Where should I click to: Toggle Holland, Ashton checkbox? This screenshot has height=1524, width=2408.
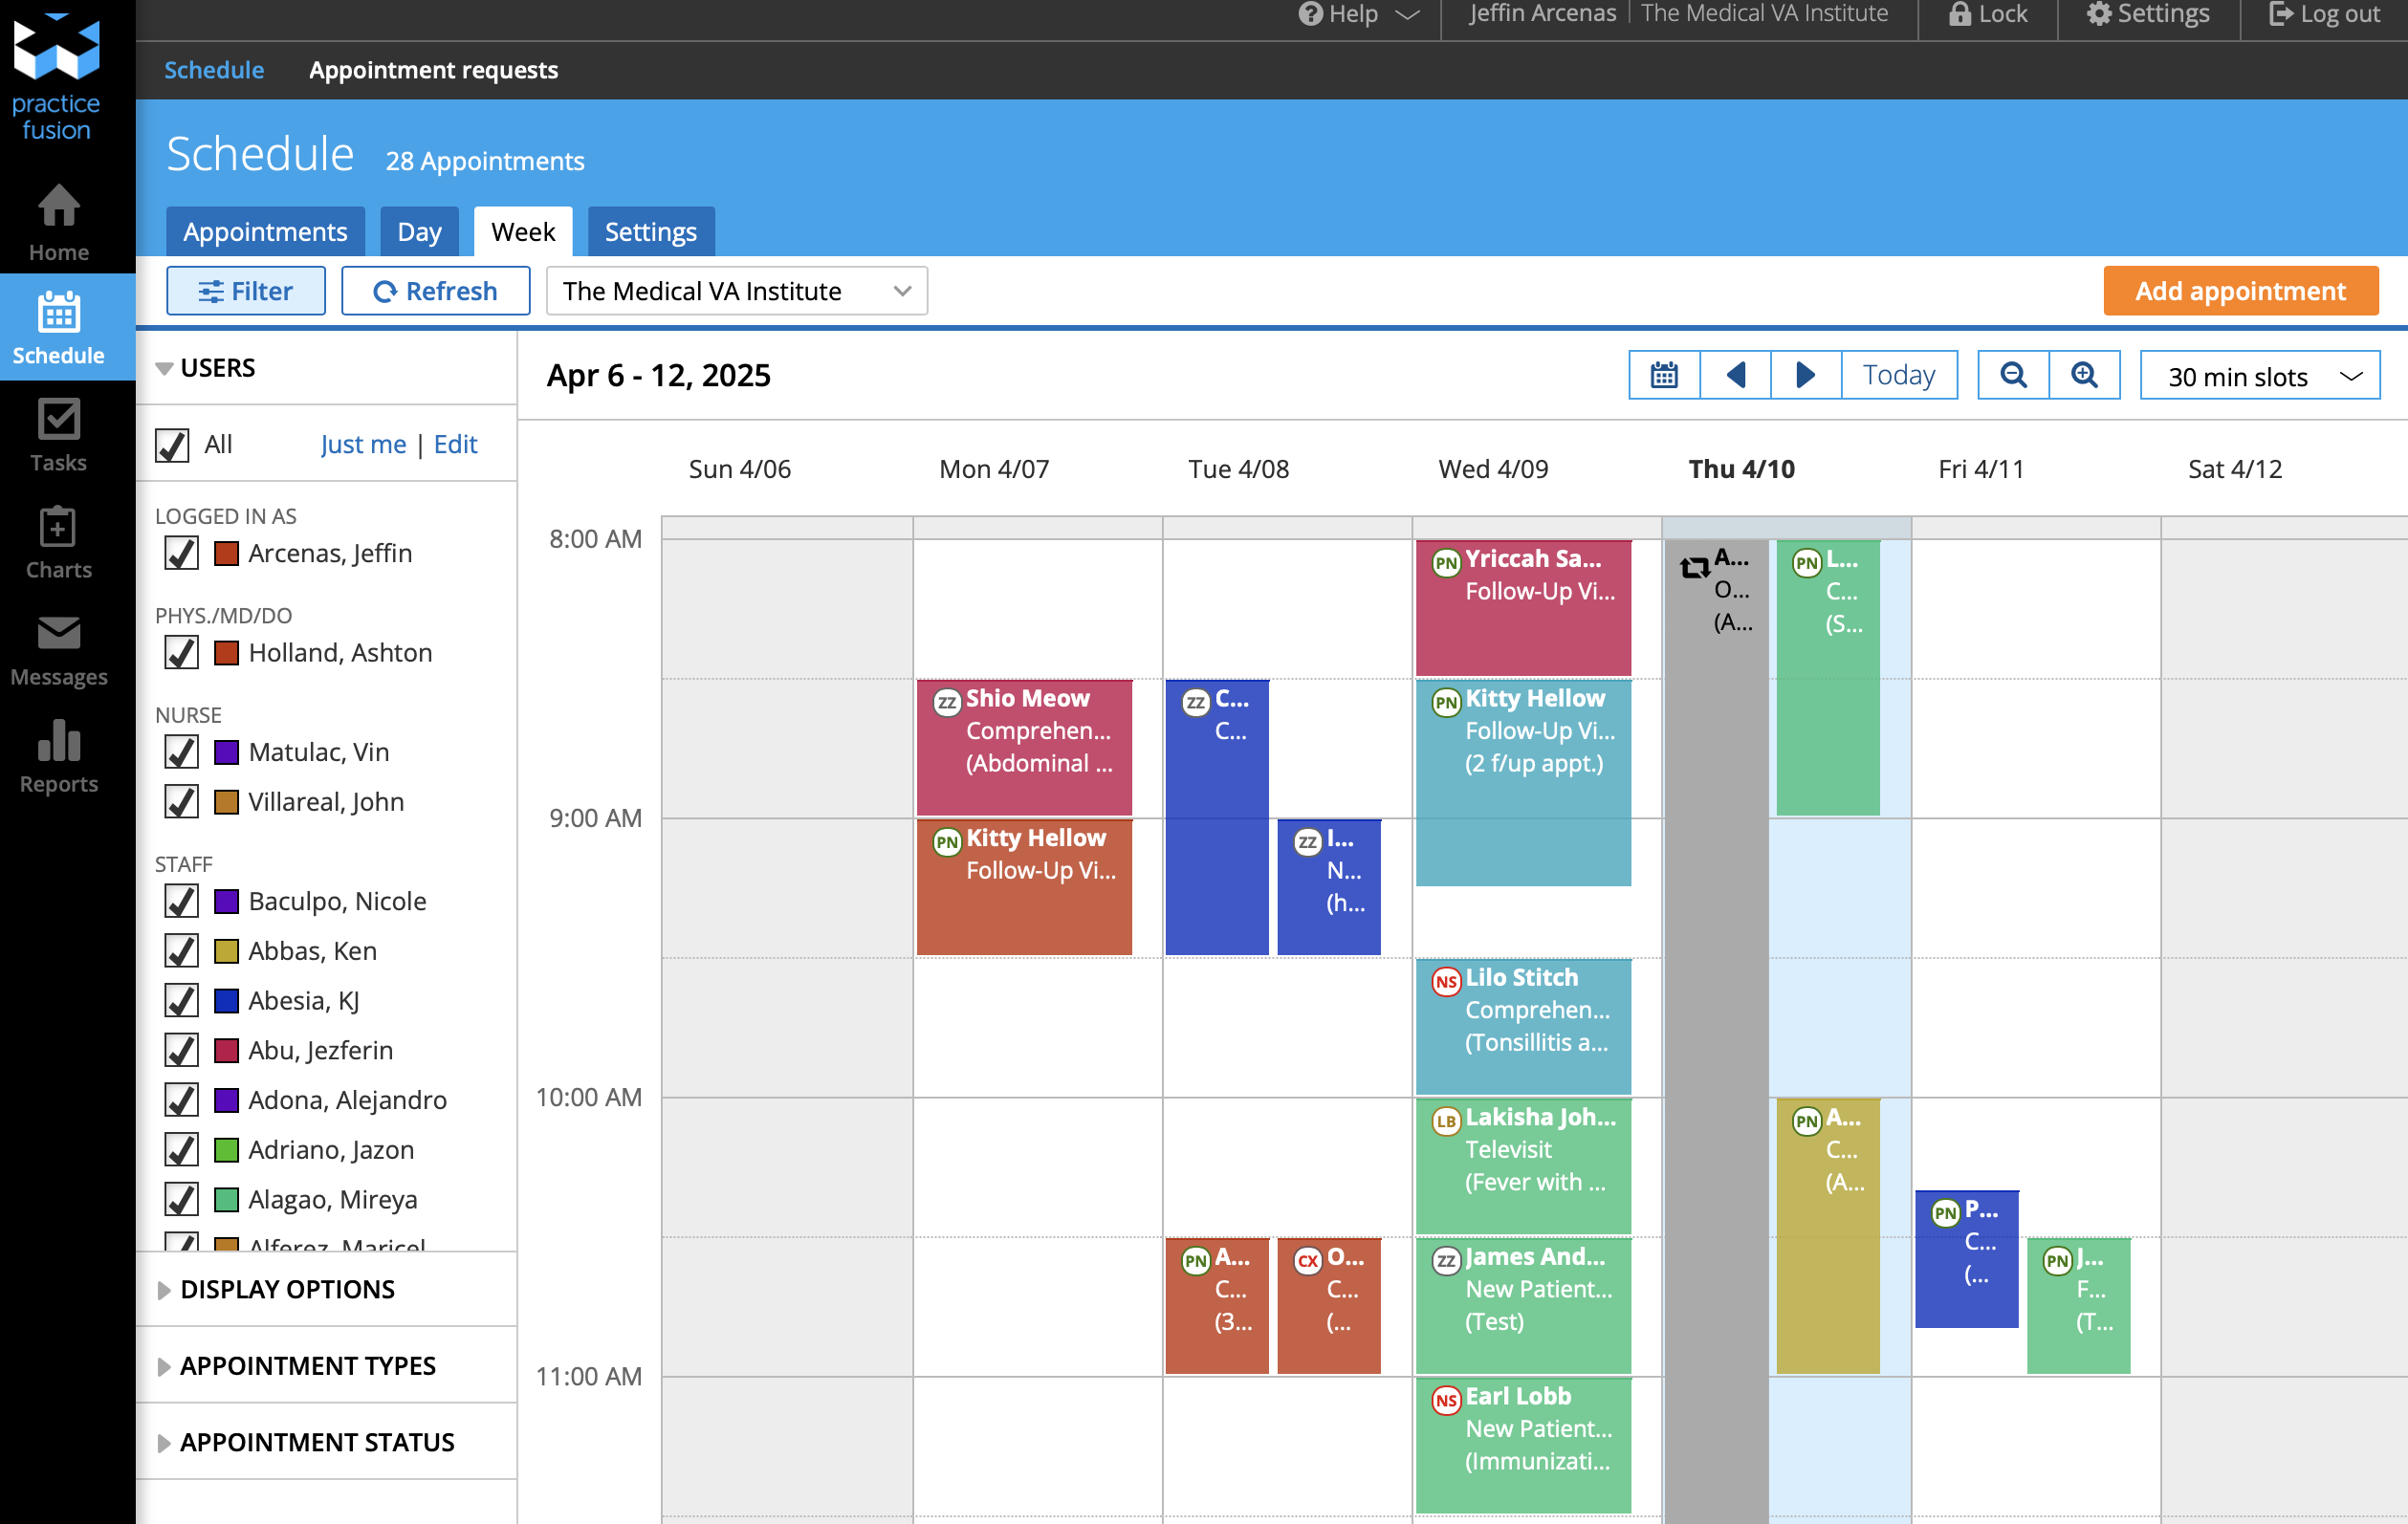tap(181, 653)
